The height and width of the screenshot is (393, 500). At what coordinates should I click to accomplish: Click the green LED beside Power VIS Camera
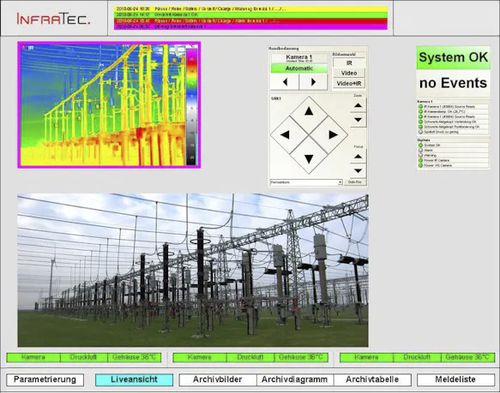point(421,165)
